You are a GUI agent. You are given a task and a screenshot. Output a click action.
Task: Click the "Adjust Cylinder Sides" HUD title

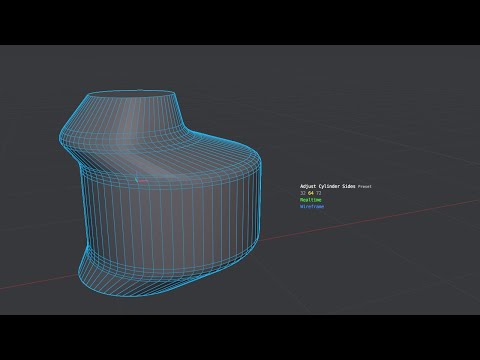328,186
